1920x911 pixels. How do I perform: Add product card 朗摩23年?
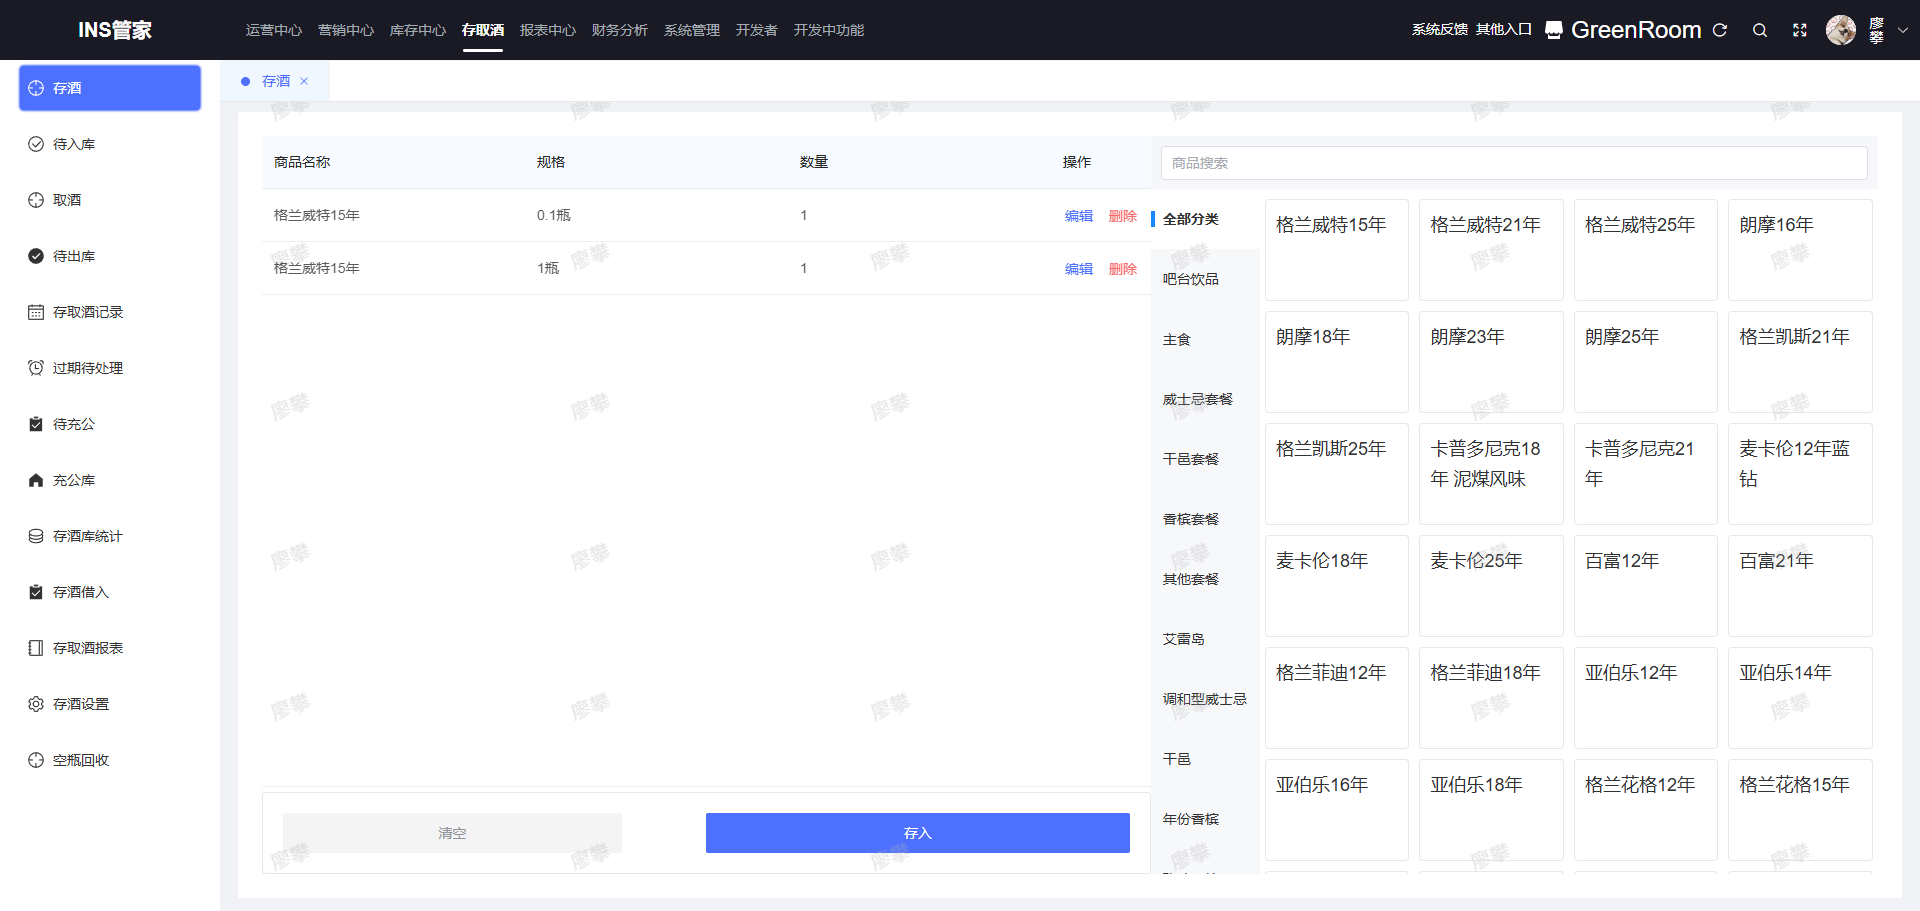pos(1491,362)
